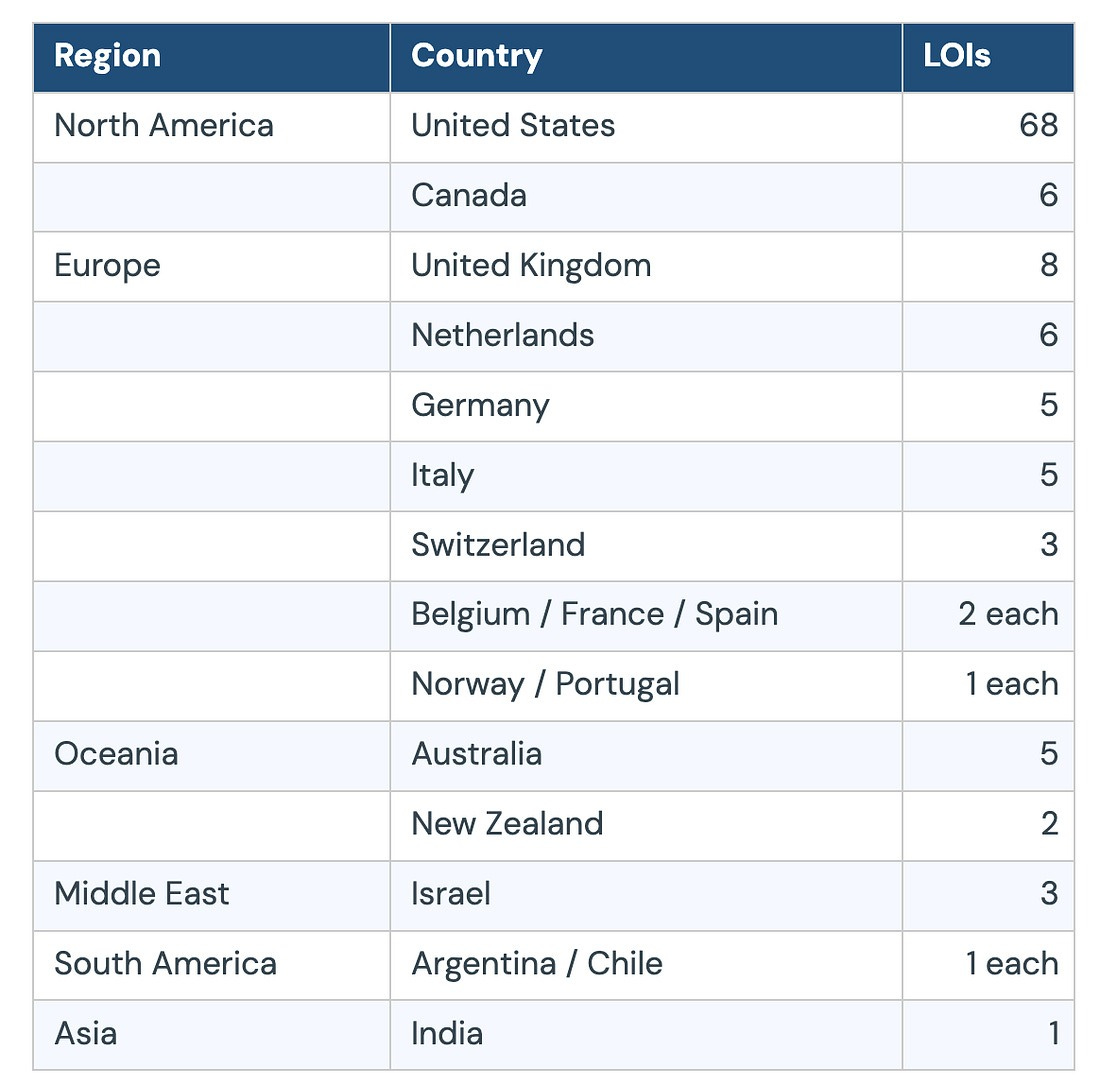Click the Israel country cell

[646, 895]
